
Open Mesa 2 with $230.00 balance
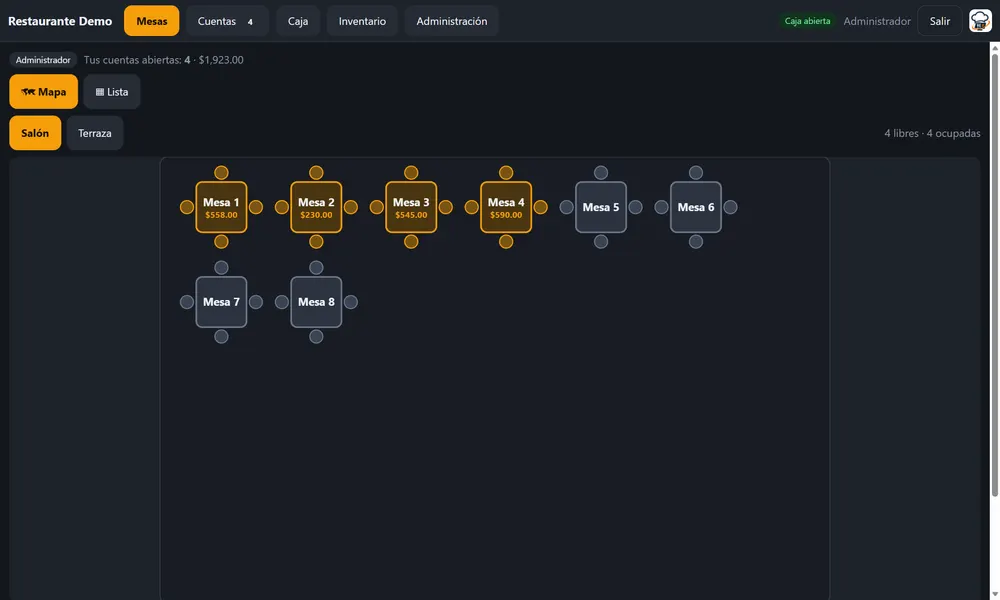click(x=316, y=207)
